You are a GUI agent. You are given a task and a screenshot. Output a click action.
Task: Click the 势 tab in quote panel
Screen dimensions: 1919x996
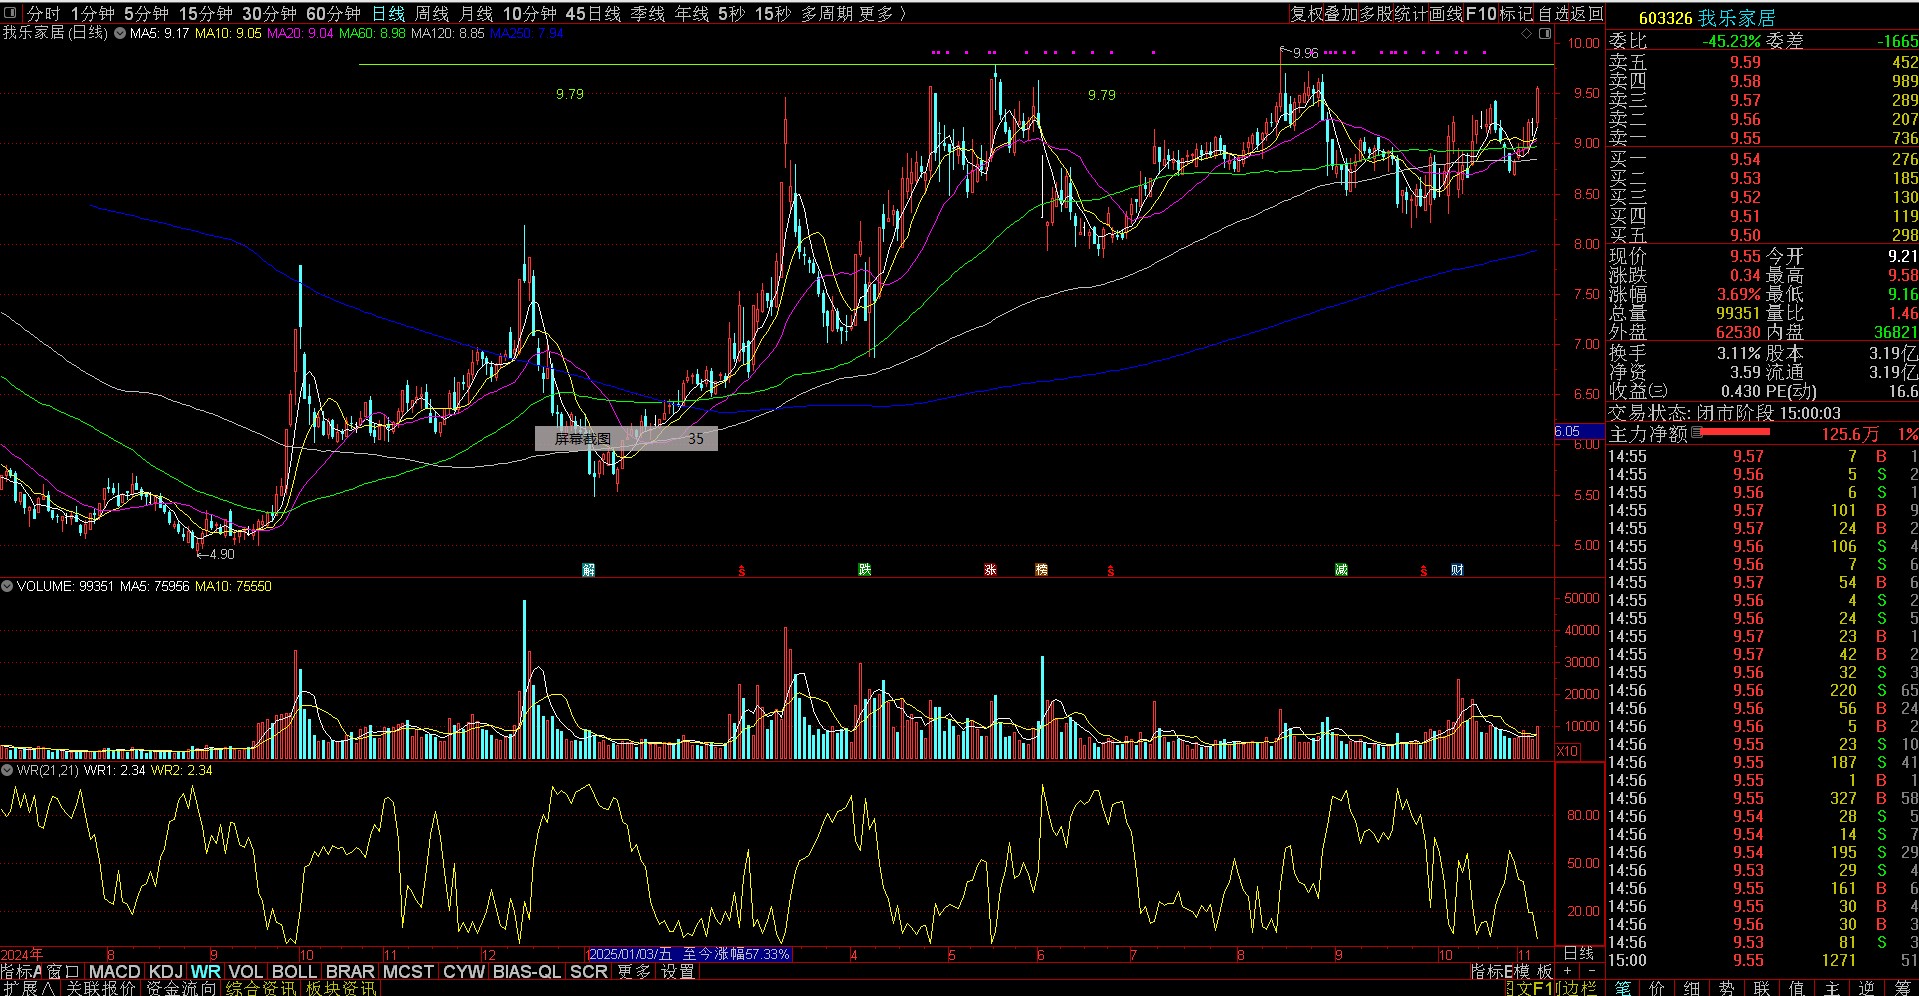click(1728, 987)
